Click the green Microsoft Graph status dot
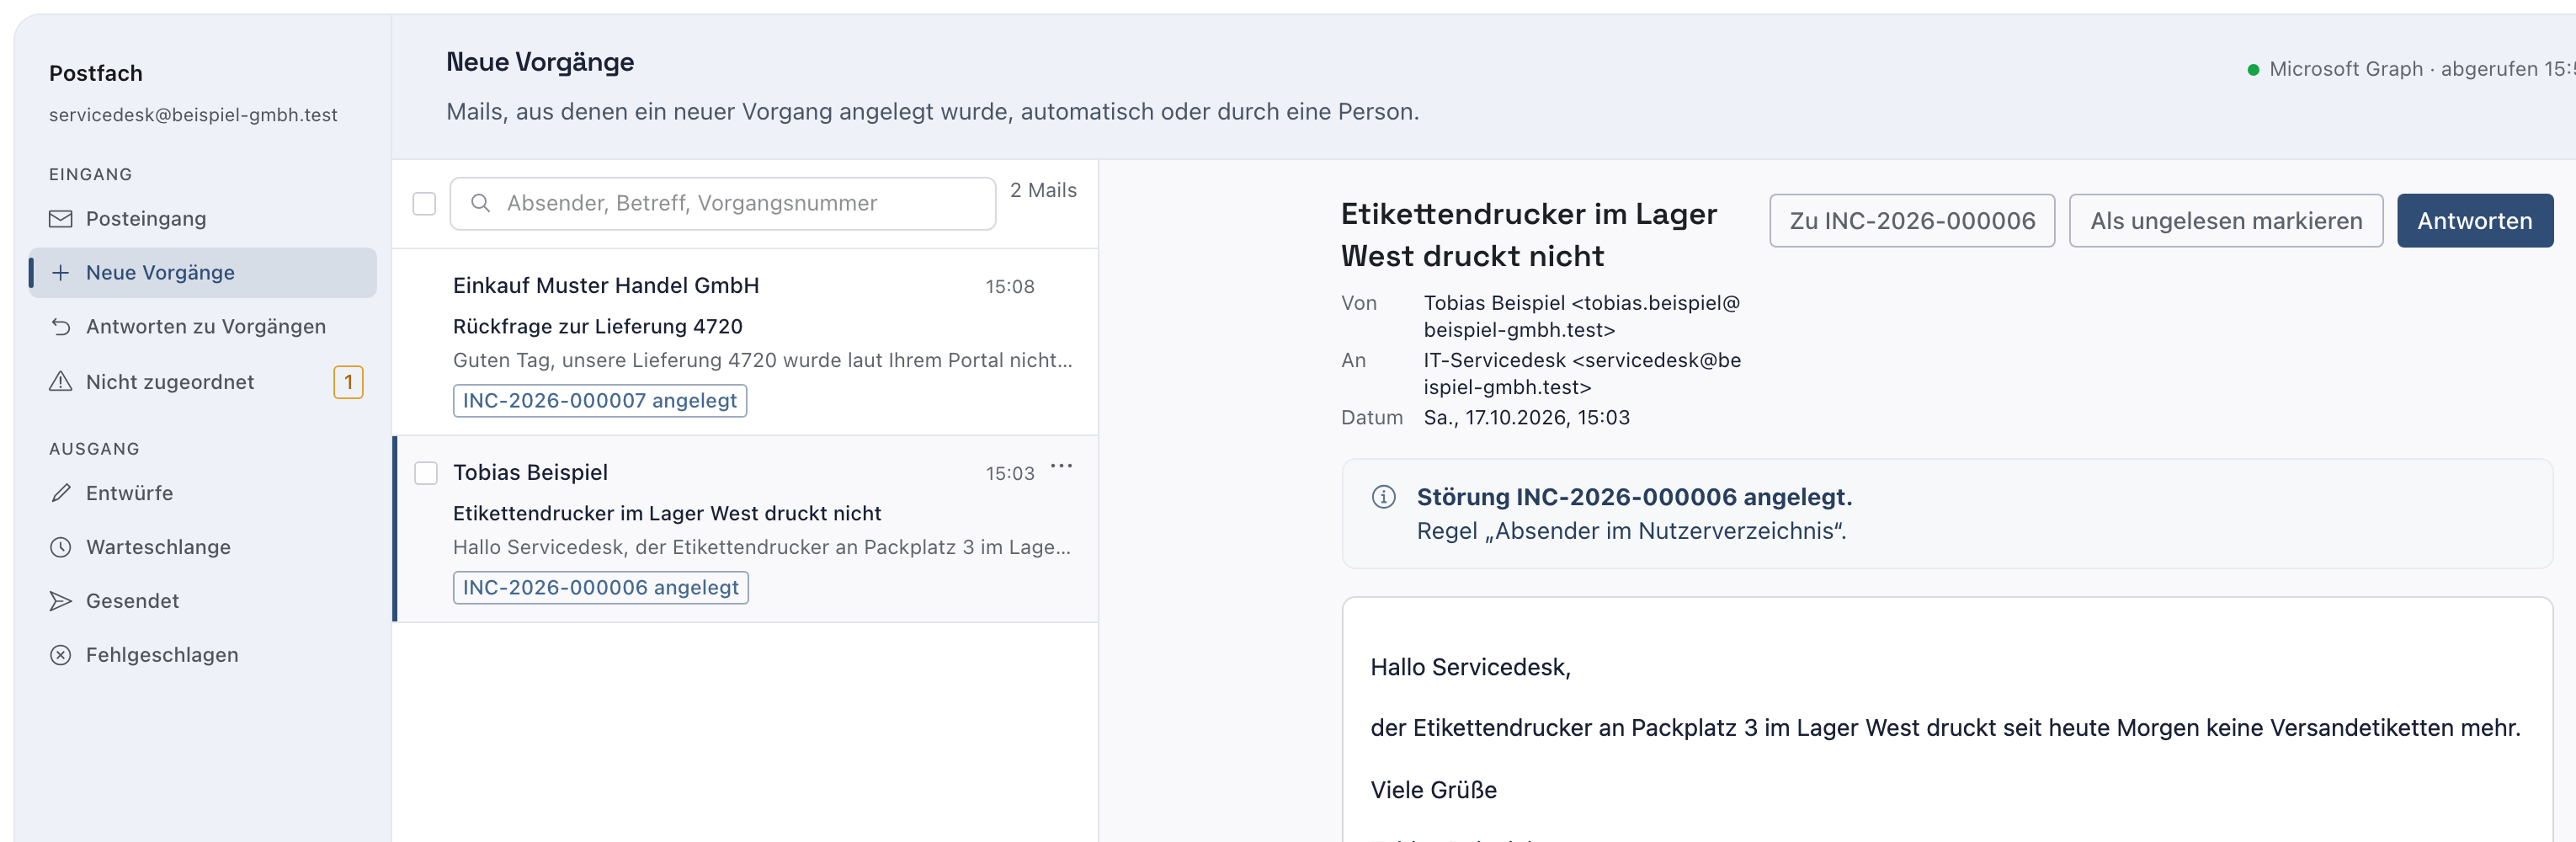The height and width of the screenshot is (842, 2576). coord(2253,69)
